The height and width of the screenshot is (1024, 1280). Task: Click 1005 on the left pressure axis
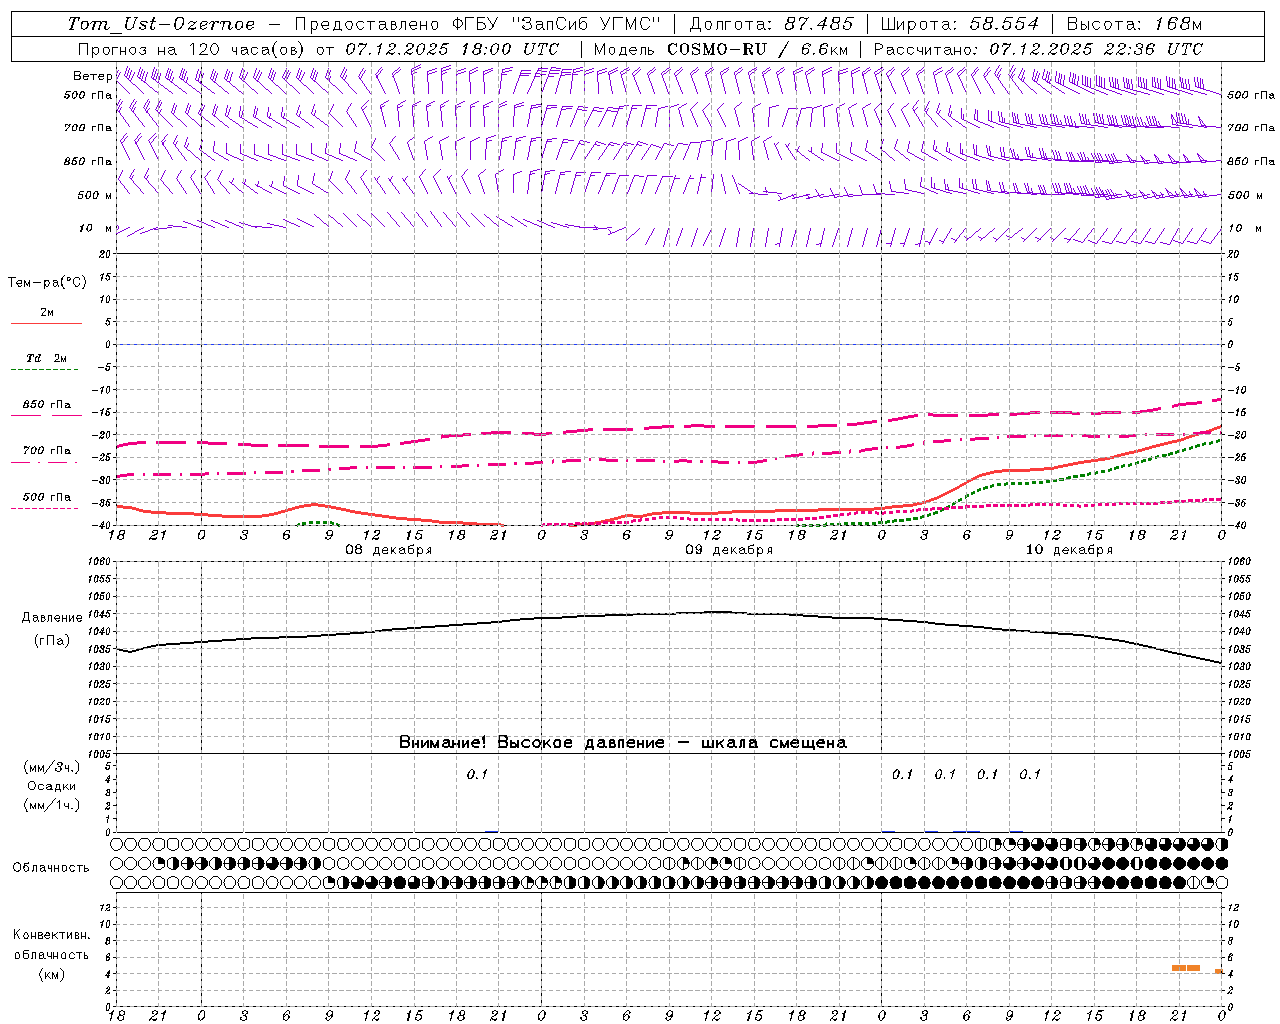(x=100, y=754)
